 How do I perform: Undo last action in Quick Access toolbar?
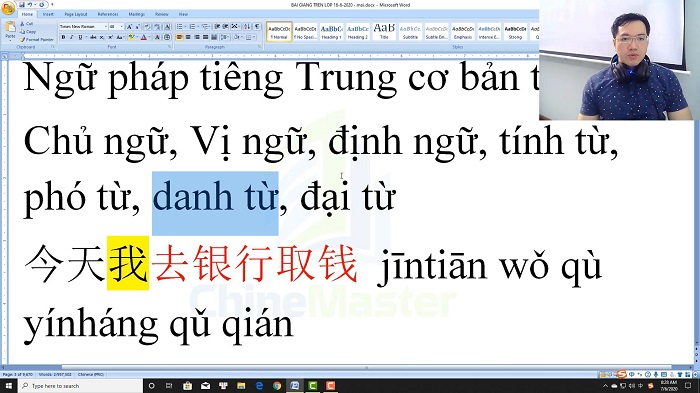(x=30, y=4)
